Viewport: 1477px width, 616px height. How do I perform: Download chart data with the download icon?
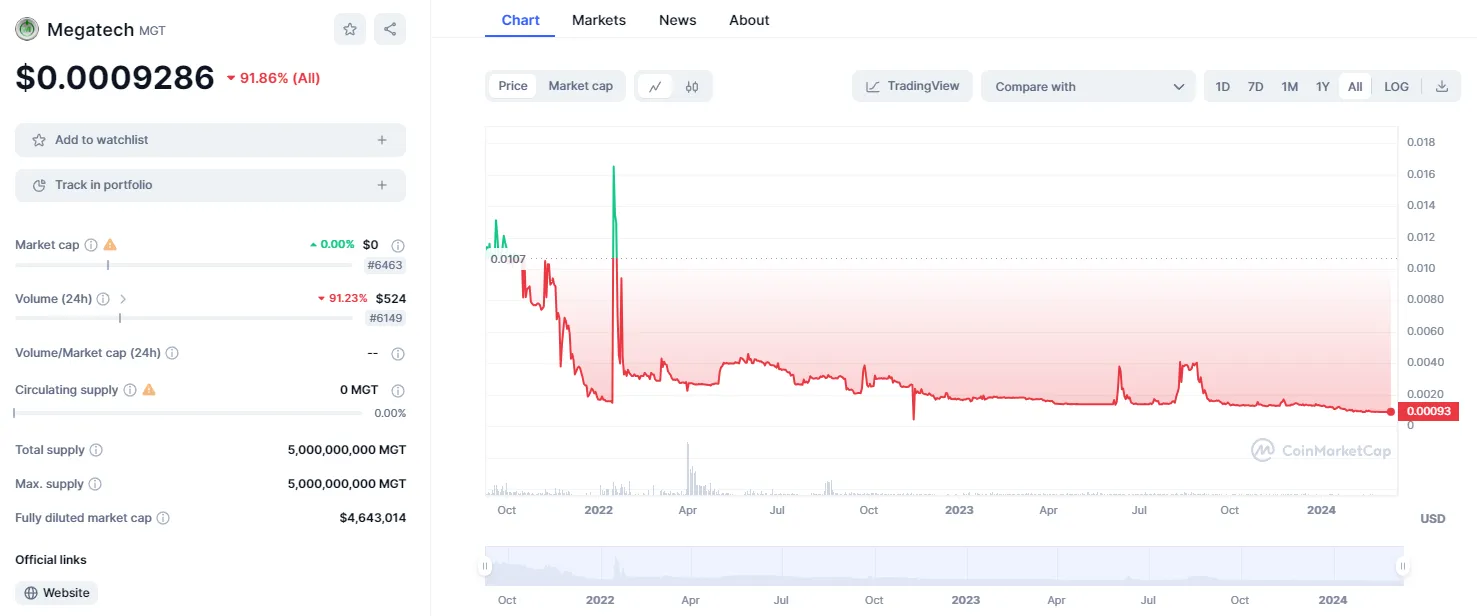(x=1442, y=86)
